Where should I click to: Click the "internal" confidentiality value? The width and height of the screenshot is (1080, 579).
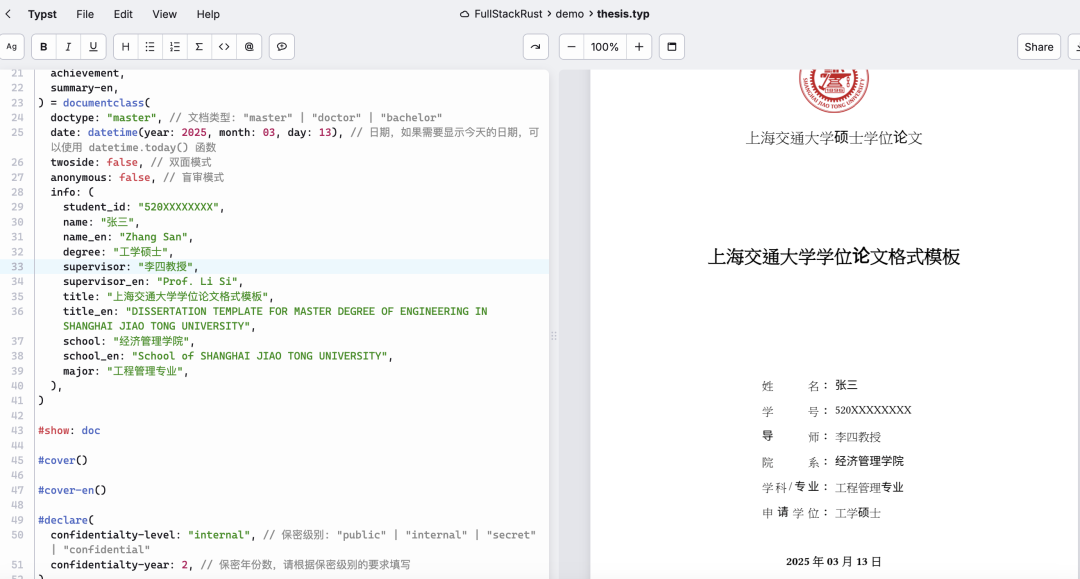(219, 535)
